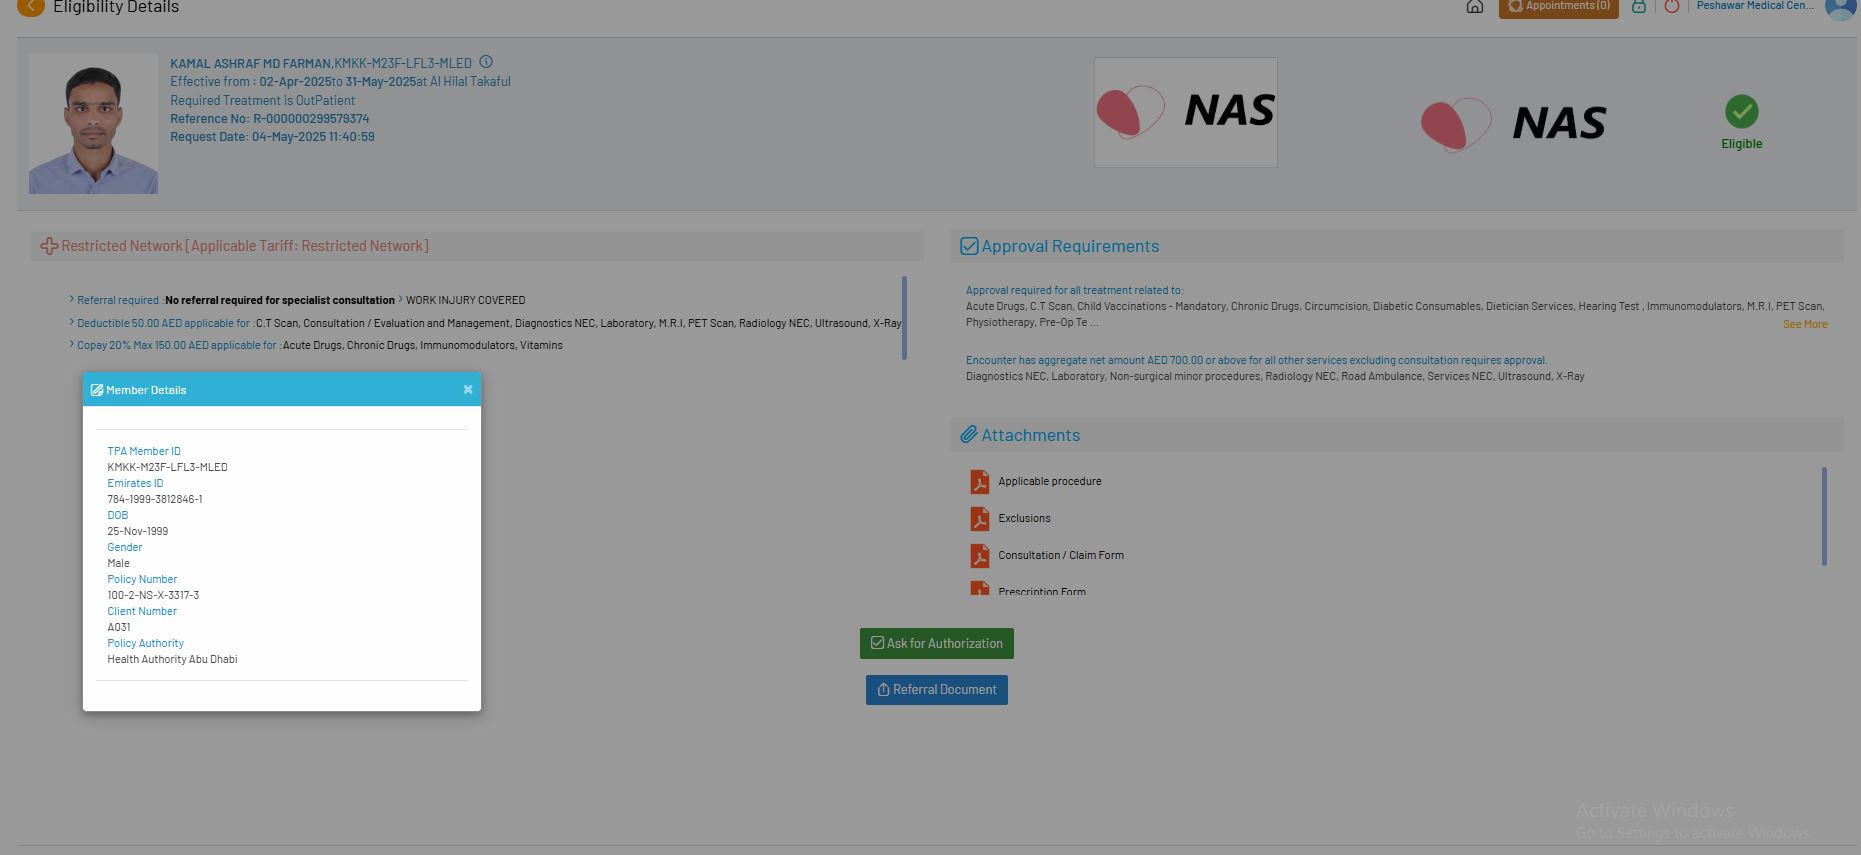Click the Consultation / Claim Form attachment name
Image resolution: width=1861 pixels, height=855 pixels.
point(1061,556)
